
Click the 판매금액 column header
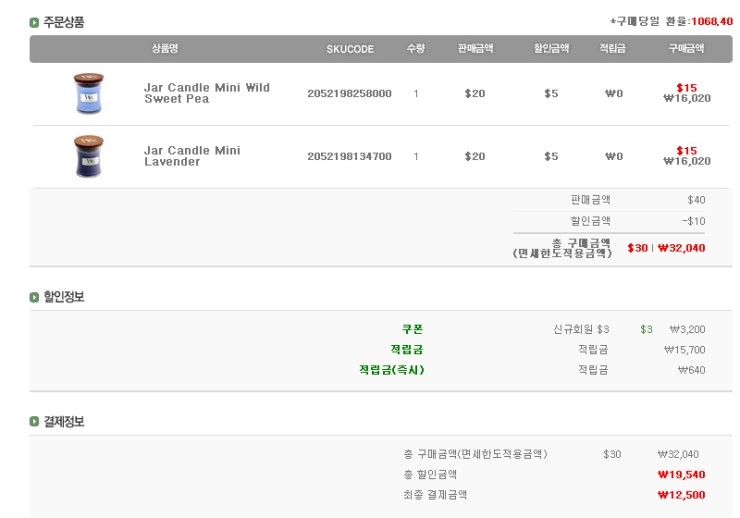click(475, 49)
